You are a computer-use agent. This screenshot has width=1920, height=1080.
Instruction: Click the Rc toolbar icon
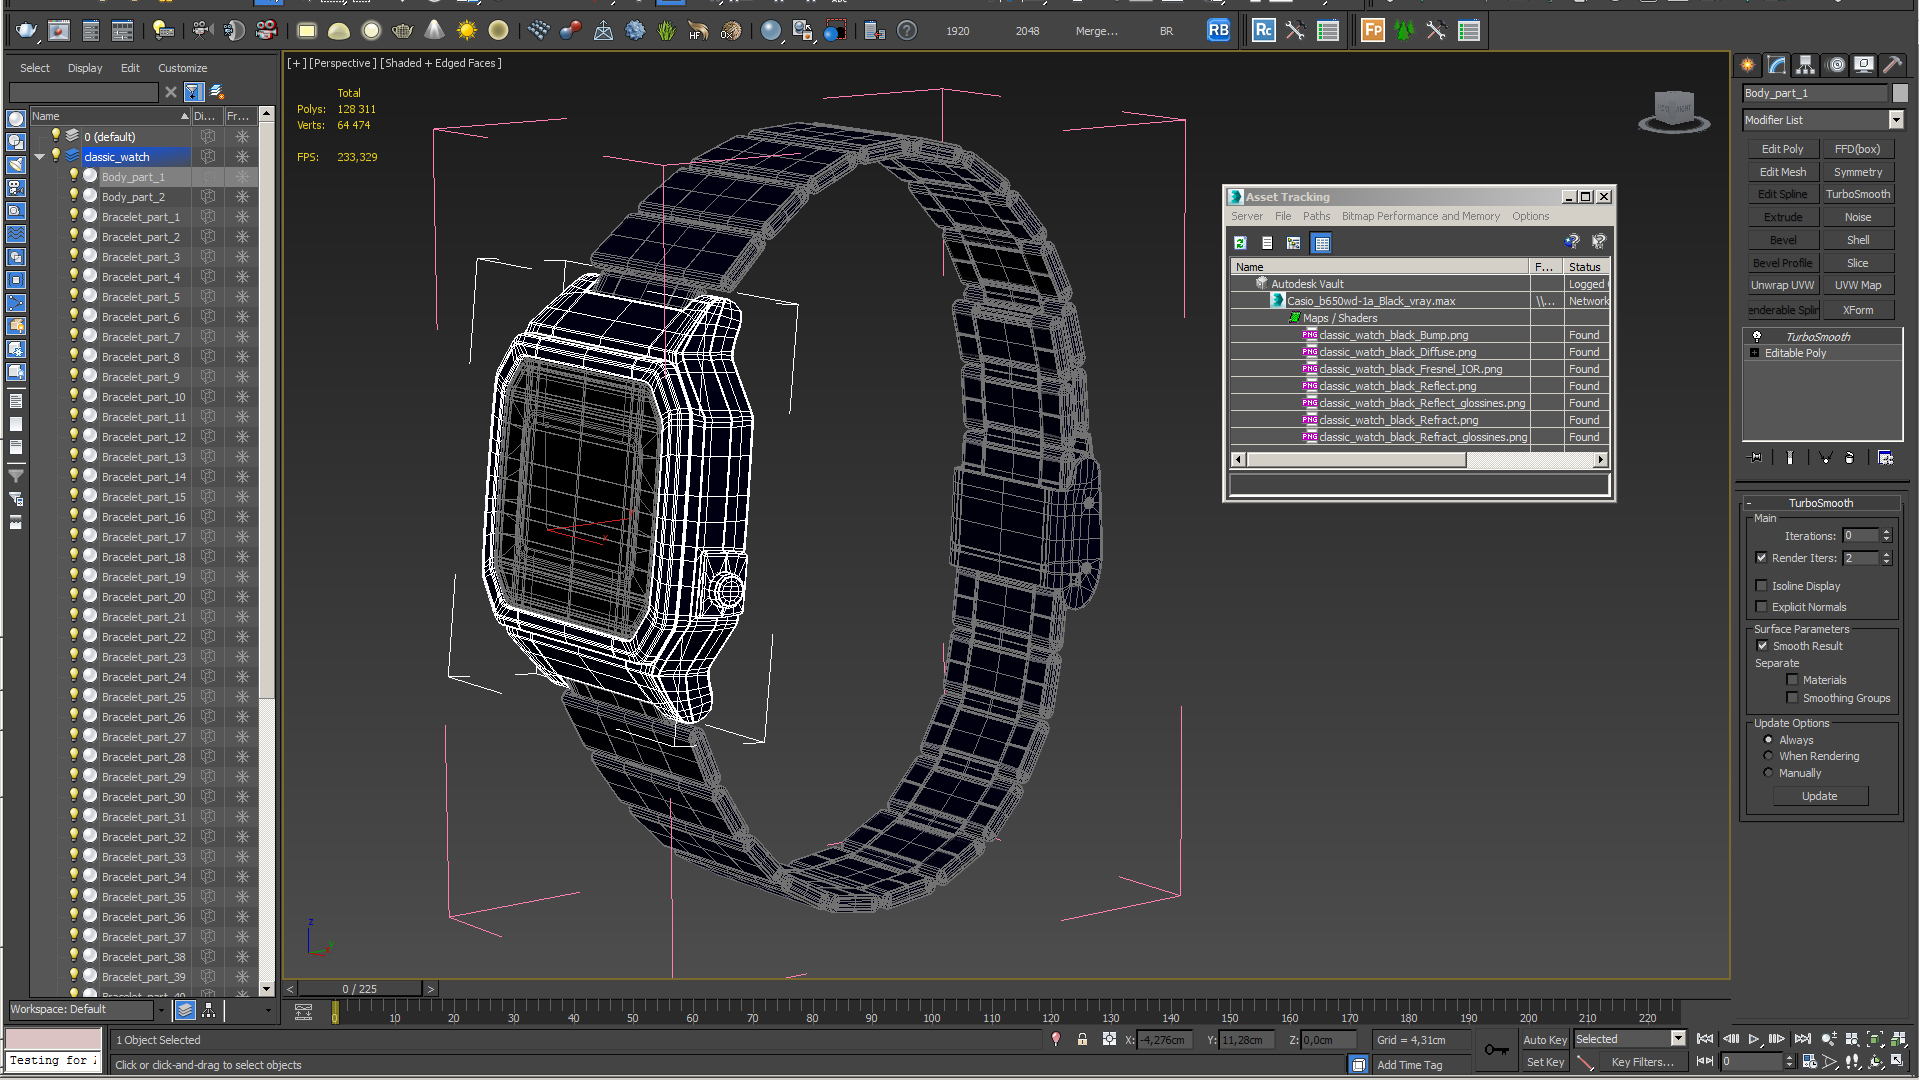pos(1263,30)
